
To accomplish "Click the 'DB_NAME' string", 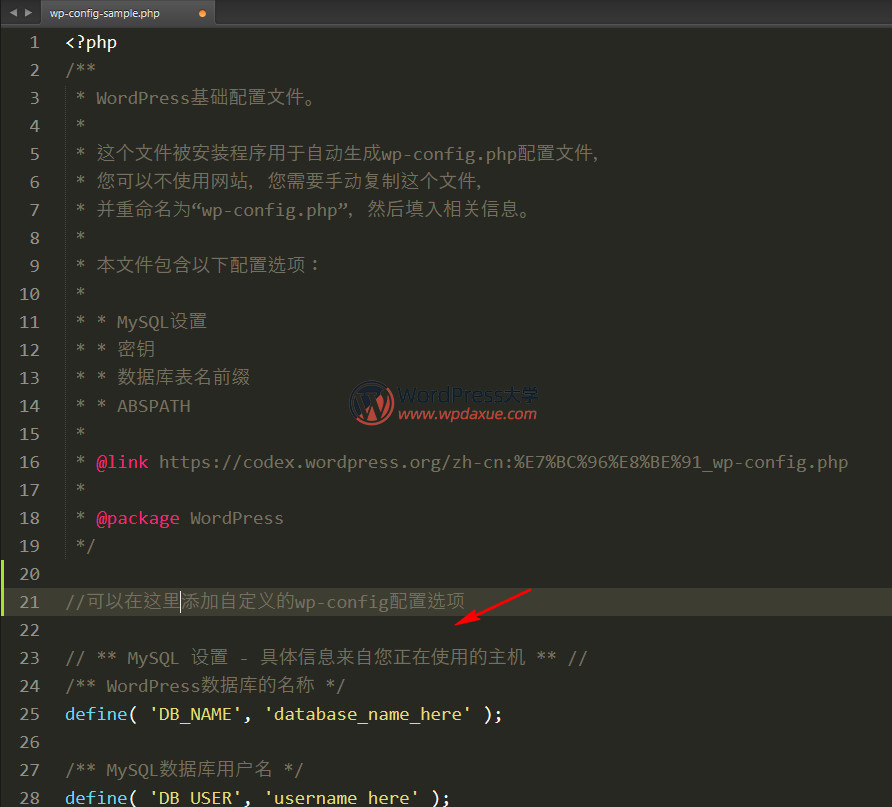I will tap(195, 714).
